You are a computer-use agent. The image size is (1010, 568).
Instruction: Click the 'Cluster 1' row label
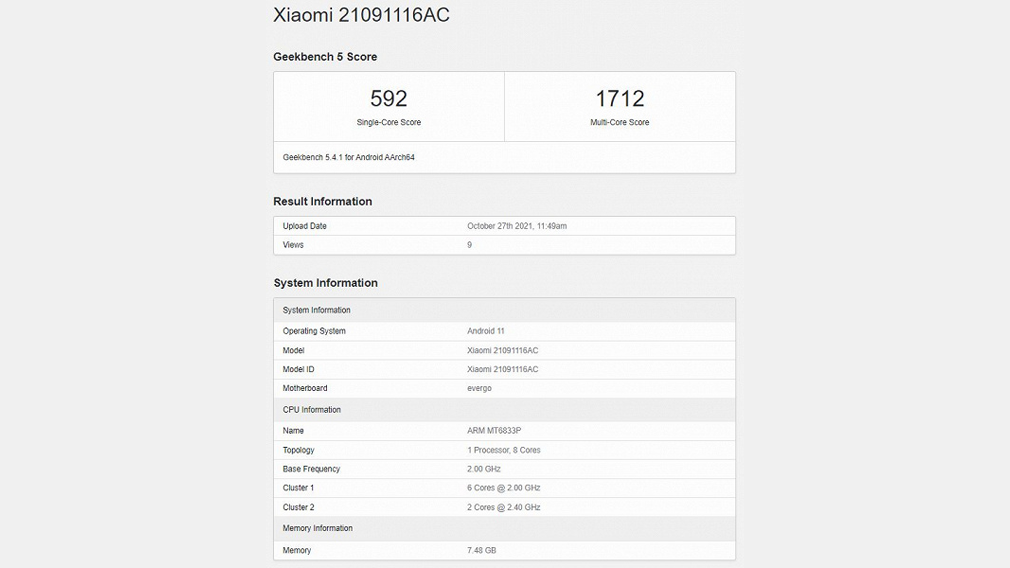(x=298, y=488)
